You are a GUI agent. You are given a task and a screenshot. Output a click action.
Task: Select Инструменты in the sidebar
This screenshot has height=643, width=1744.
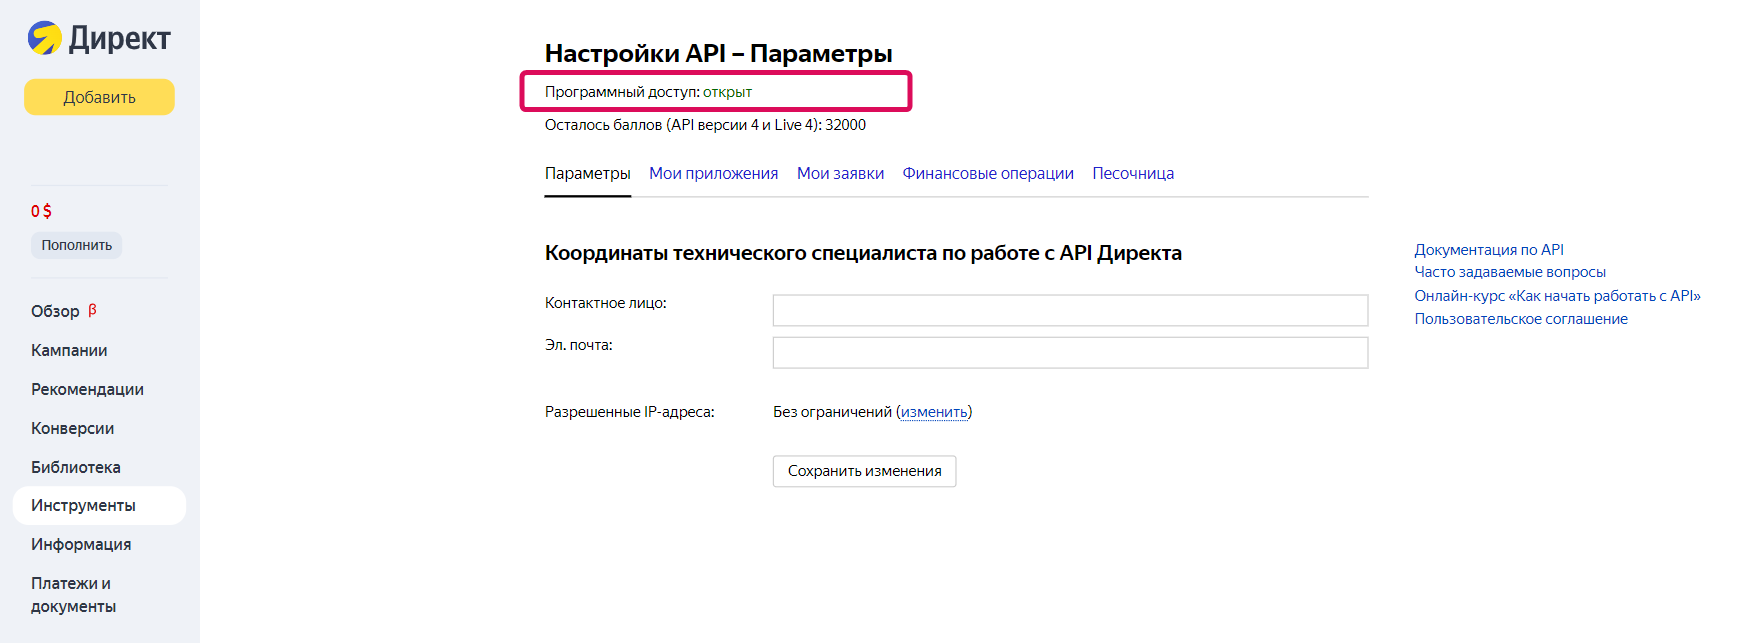pyautogui.click(x=83, y=505)
